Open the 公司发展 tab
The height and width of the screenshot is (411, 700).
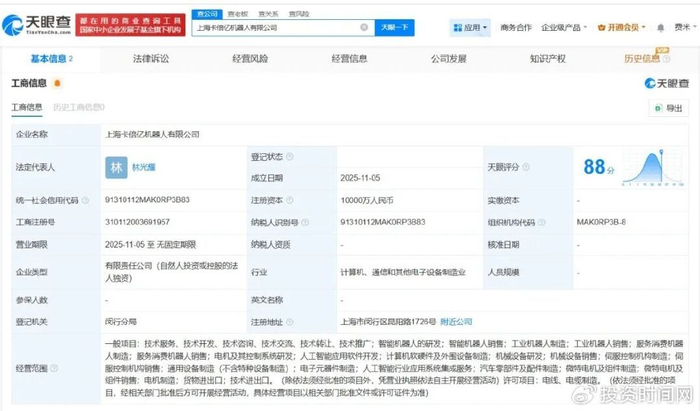tap(448, 59)
